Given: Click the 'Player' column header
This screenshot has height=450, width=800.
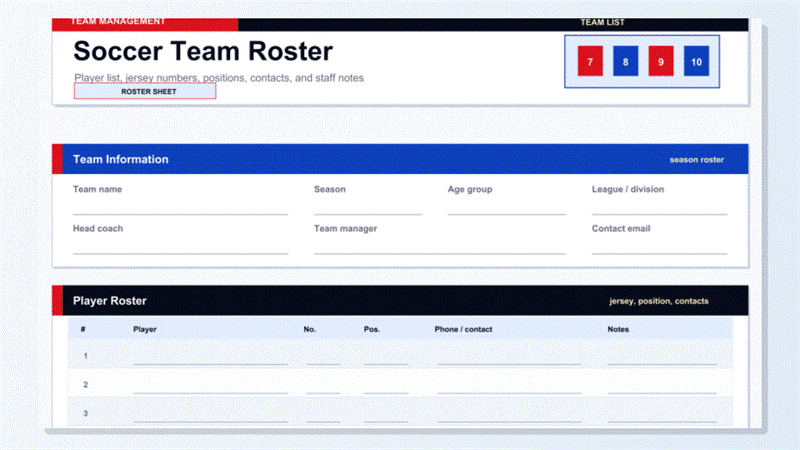Looking at the screenshot, I should point(145,329).
